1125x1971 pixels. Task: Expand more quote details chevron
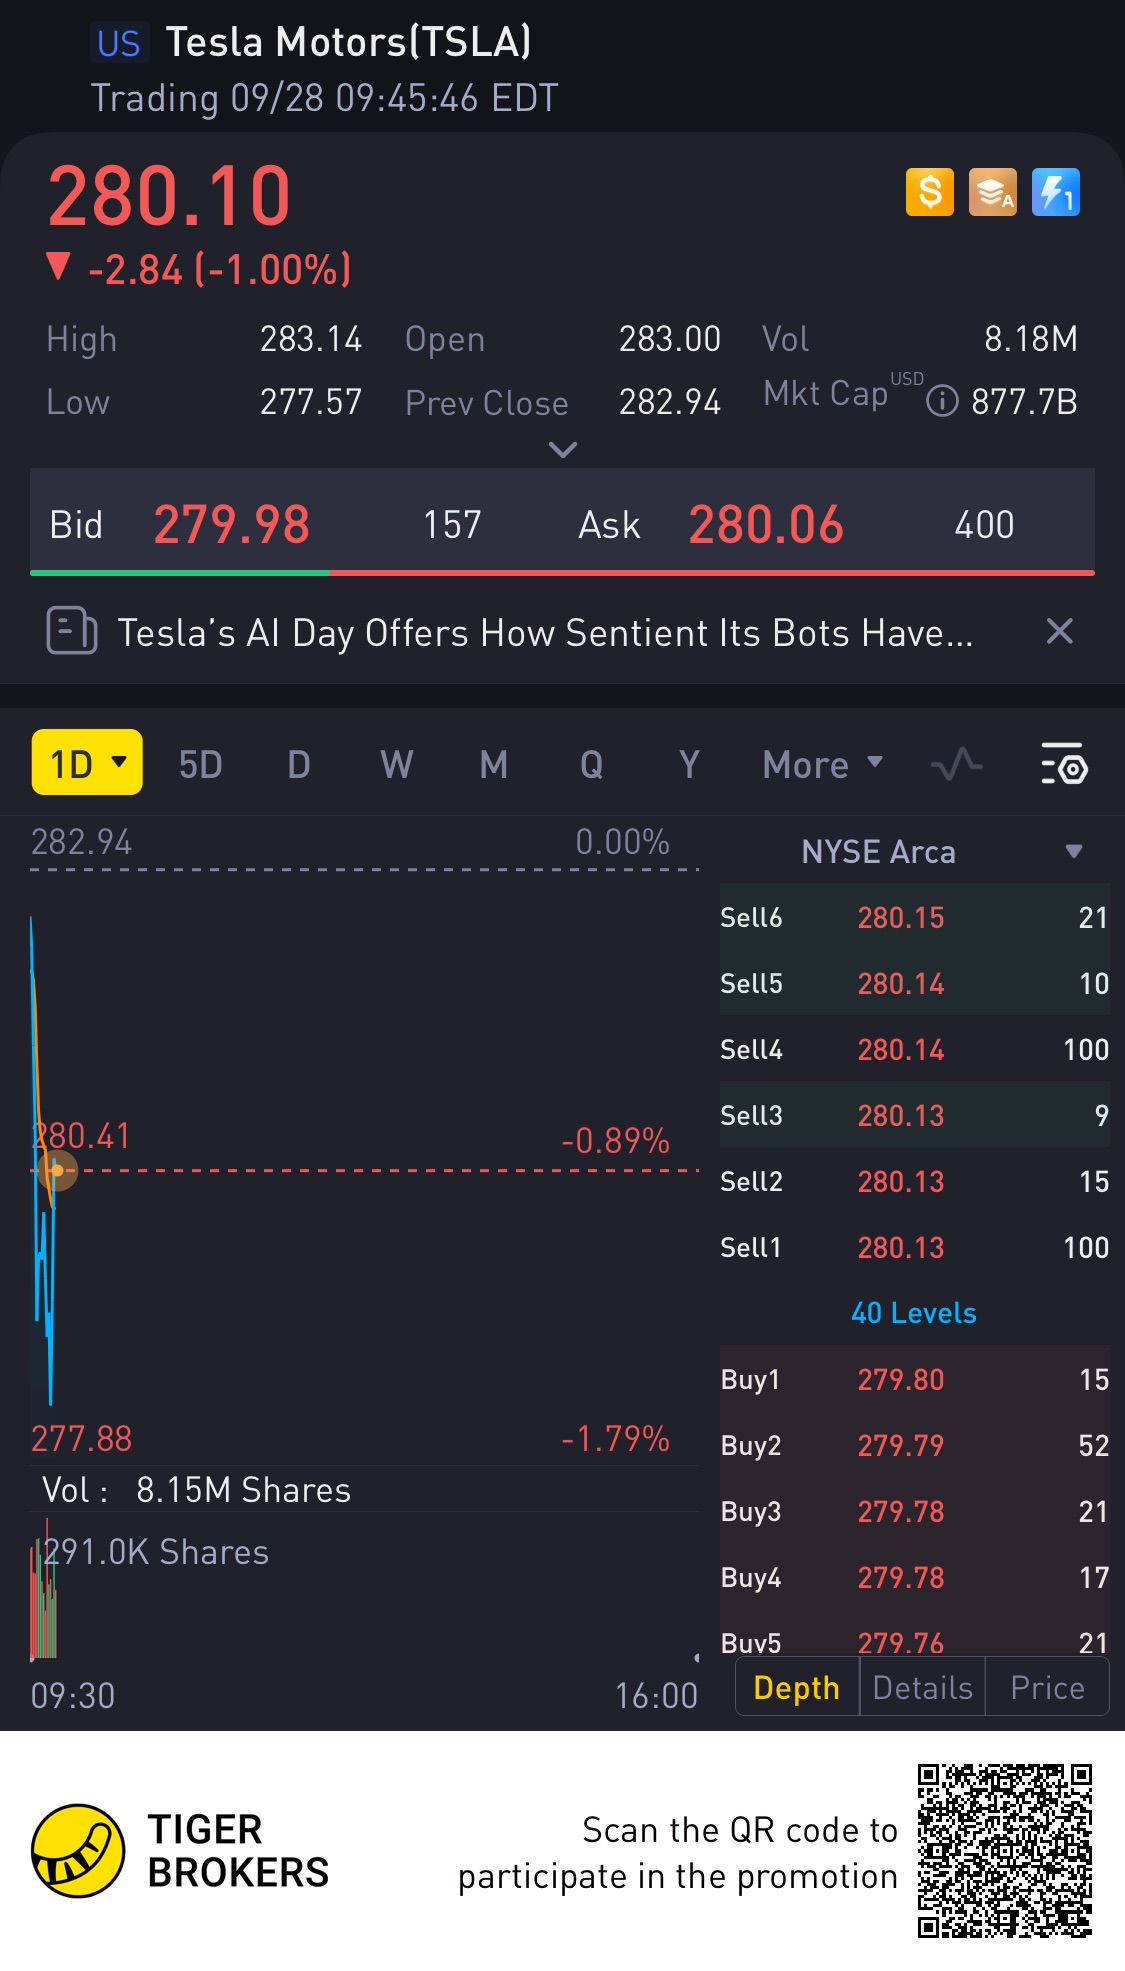click(x=563, y=450)
